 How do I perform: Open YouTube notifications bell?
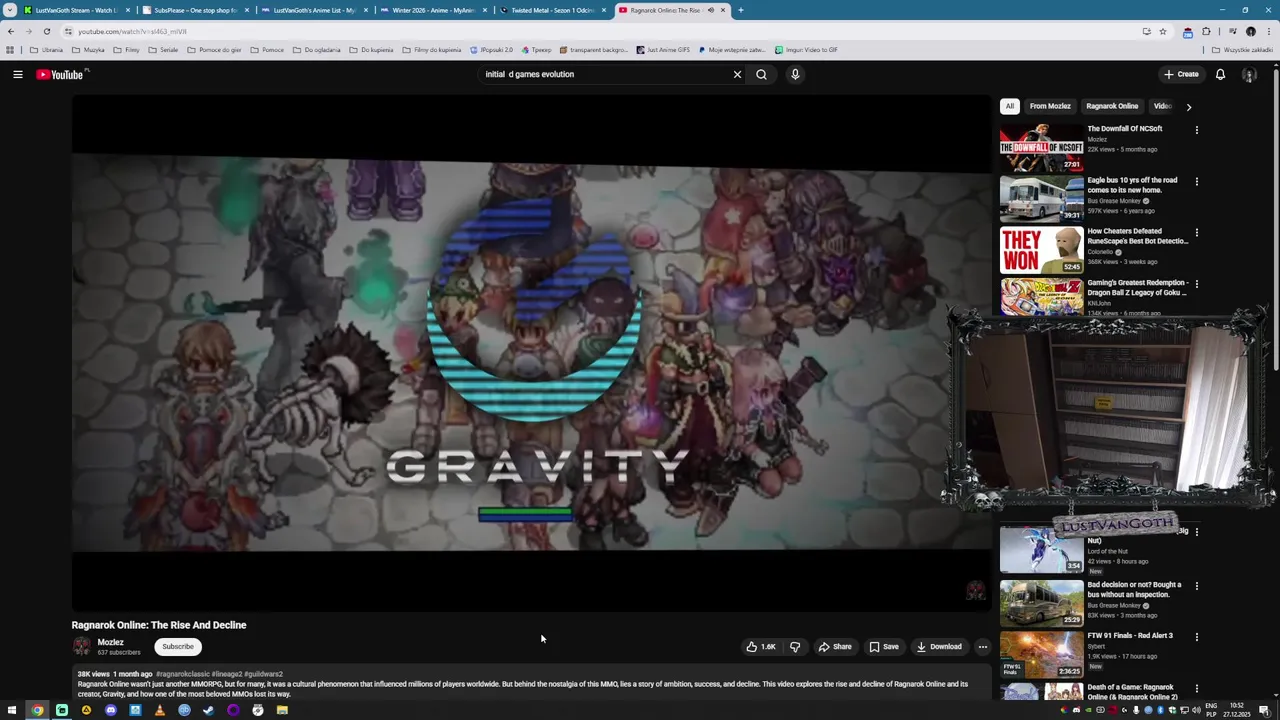[1220, 74]
